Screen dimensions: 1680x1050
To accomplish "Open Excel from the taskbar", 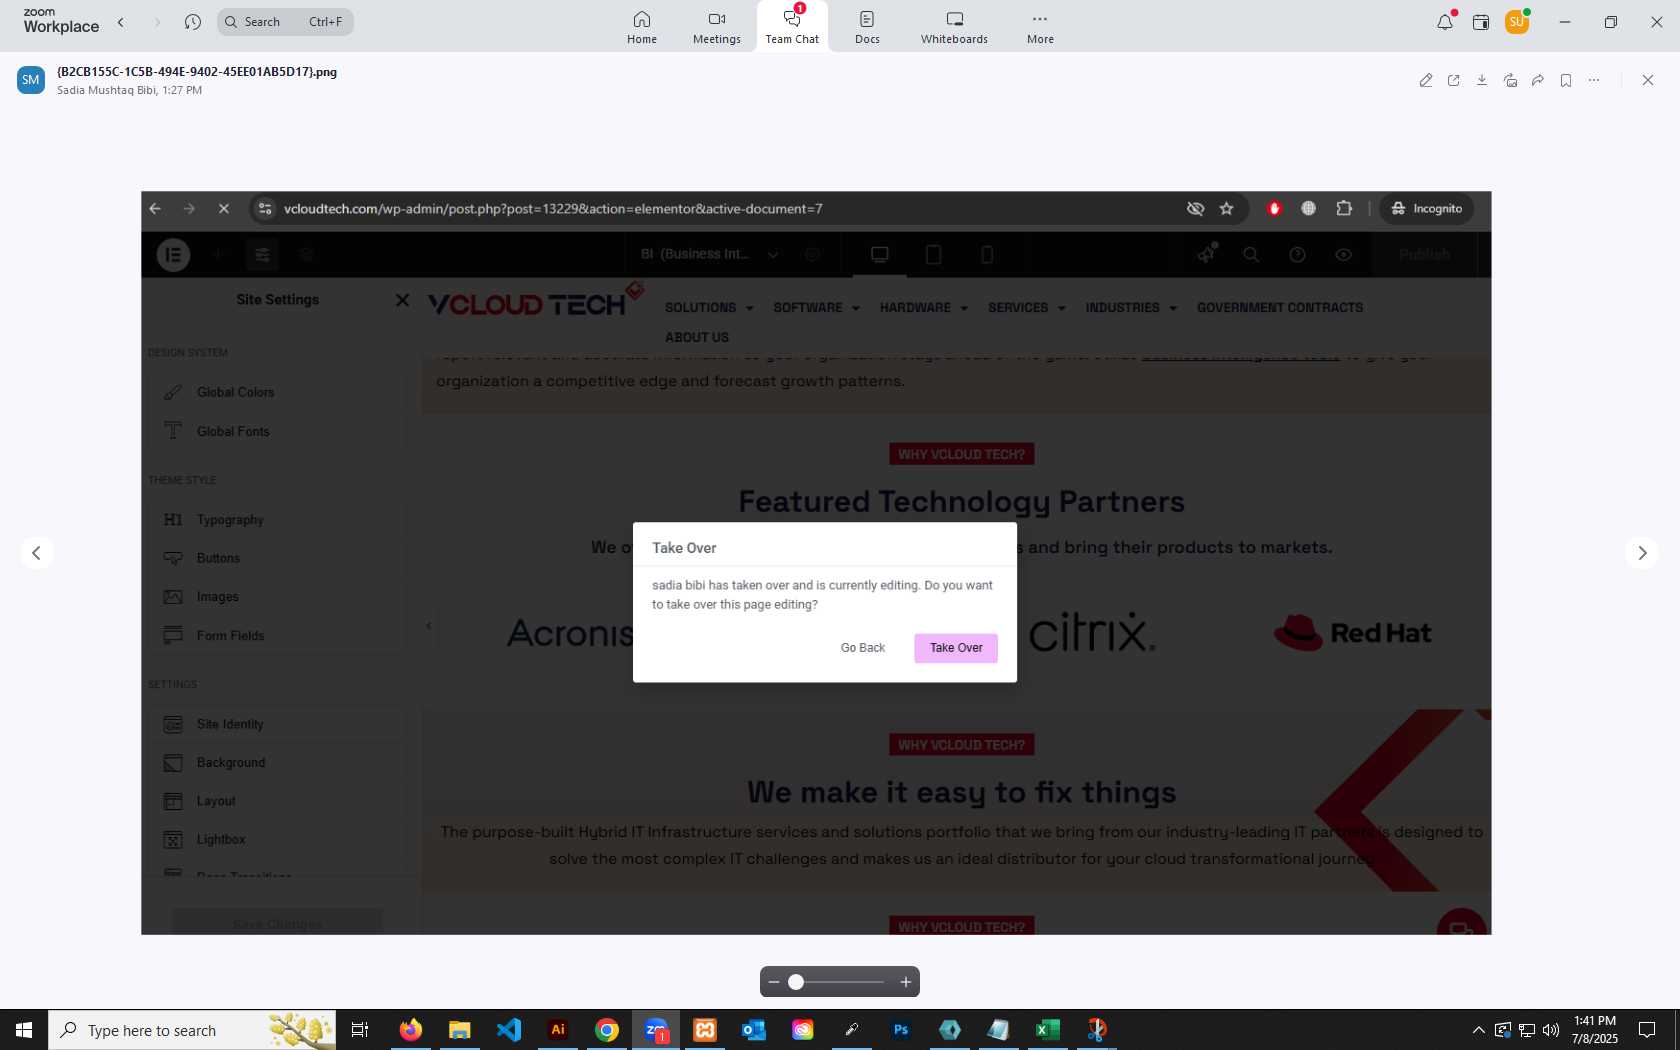I will (1048, 1030).
